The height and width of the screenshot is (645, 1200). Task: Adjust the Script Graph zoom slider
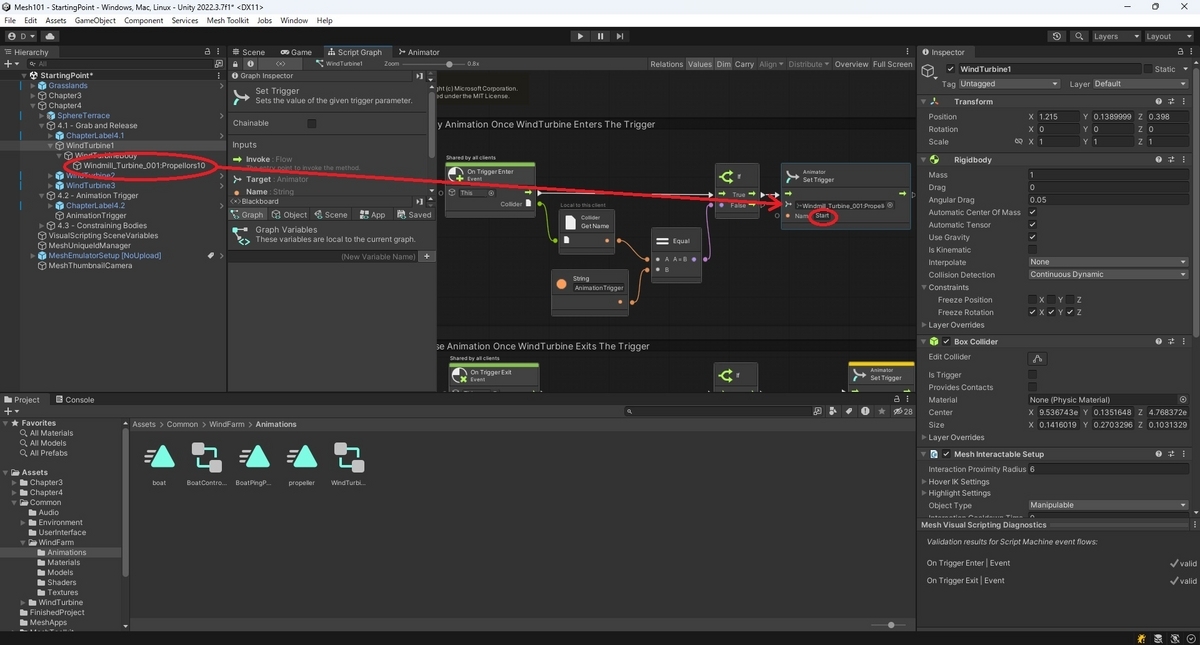(434, 64)
